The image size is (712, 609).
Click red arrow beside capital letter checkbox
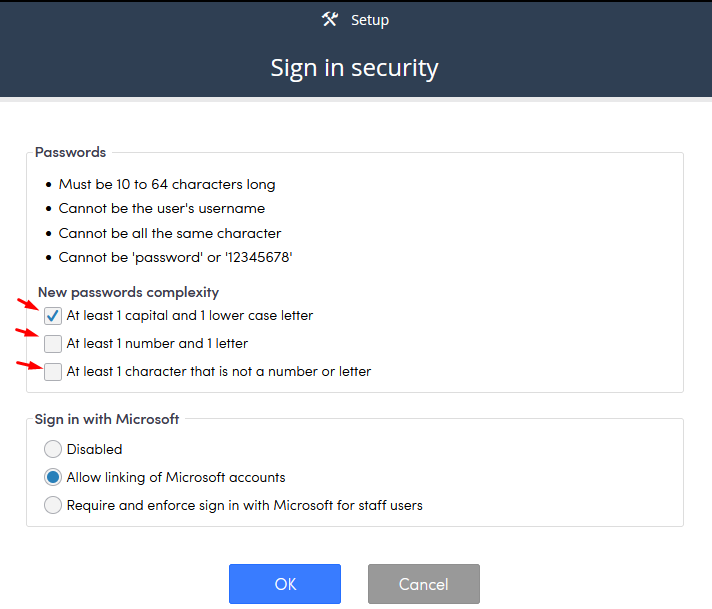coord(28,304)
